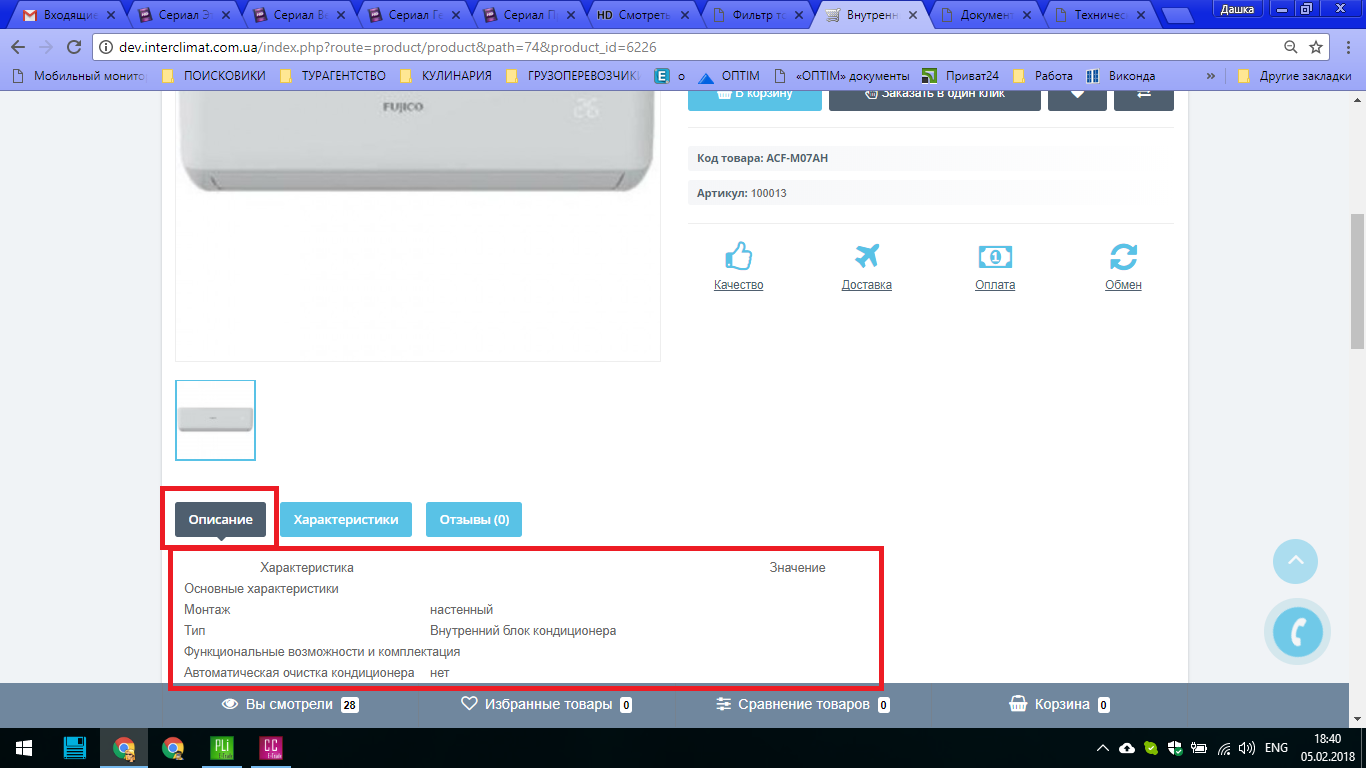Viewport: 1366px width, 768px height.
Task: Switch to the Gmail Входящие browser tab
Action: pyautogui.click(x=70, y=15)
